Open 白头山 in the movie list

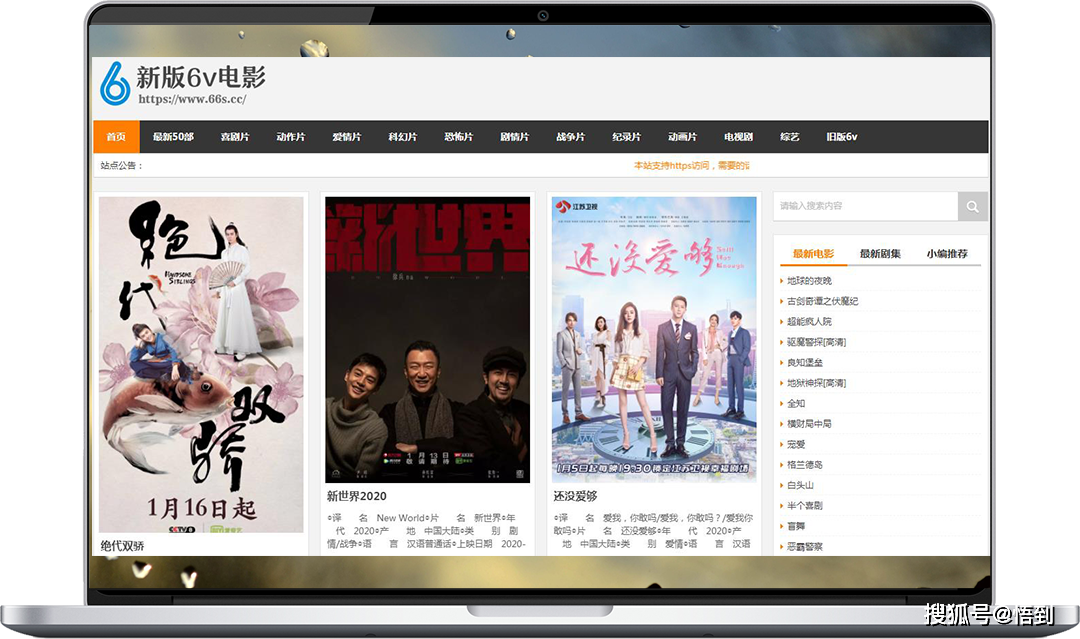[x=800, y=485]
